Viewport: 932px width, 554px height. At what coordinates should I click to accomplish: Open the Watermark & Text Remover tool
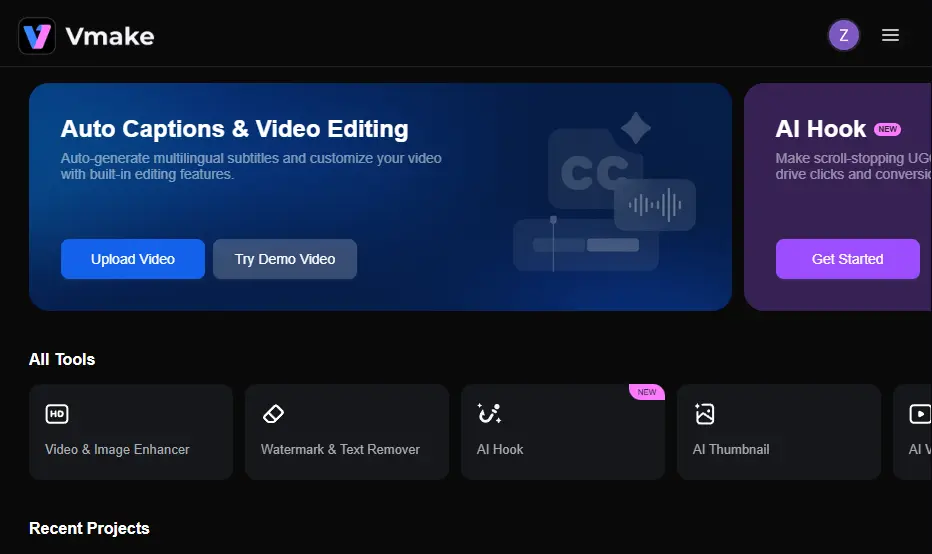(347, 432)
